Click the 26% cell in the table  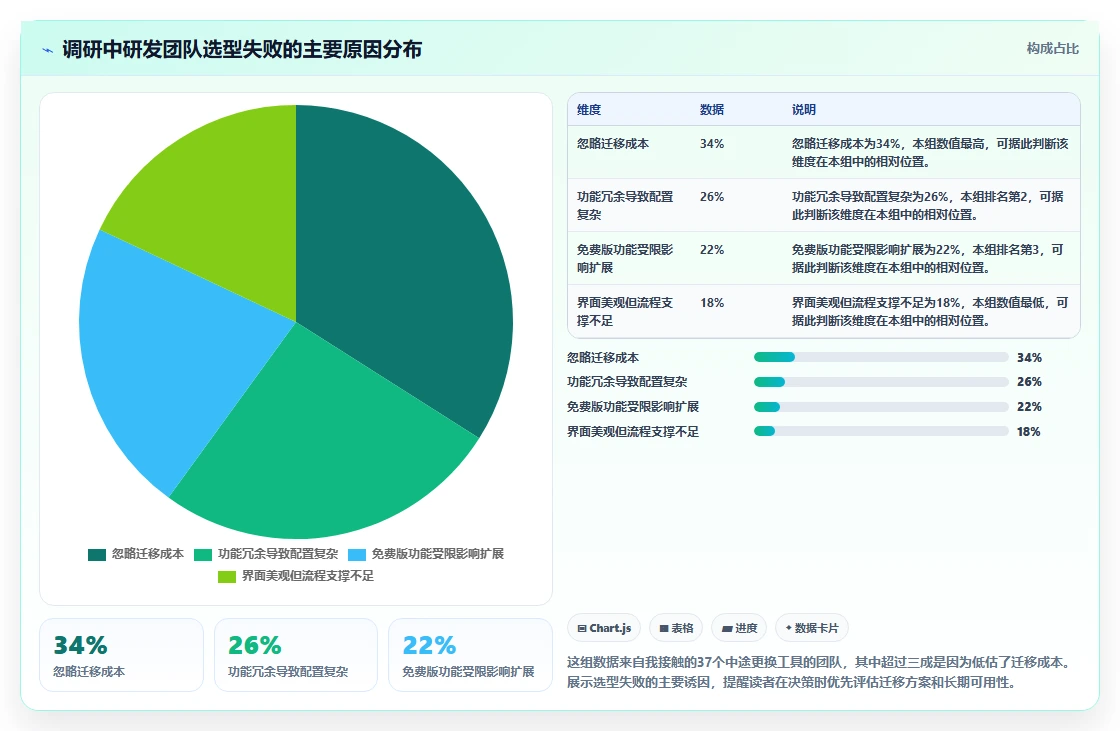711,197
